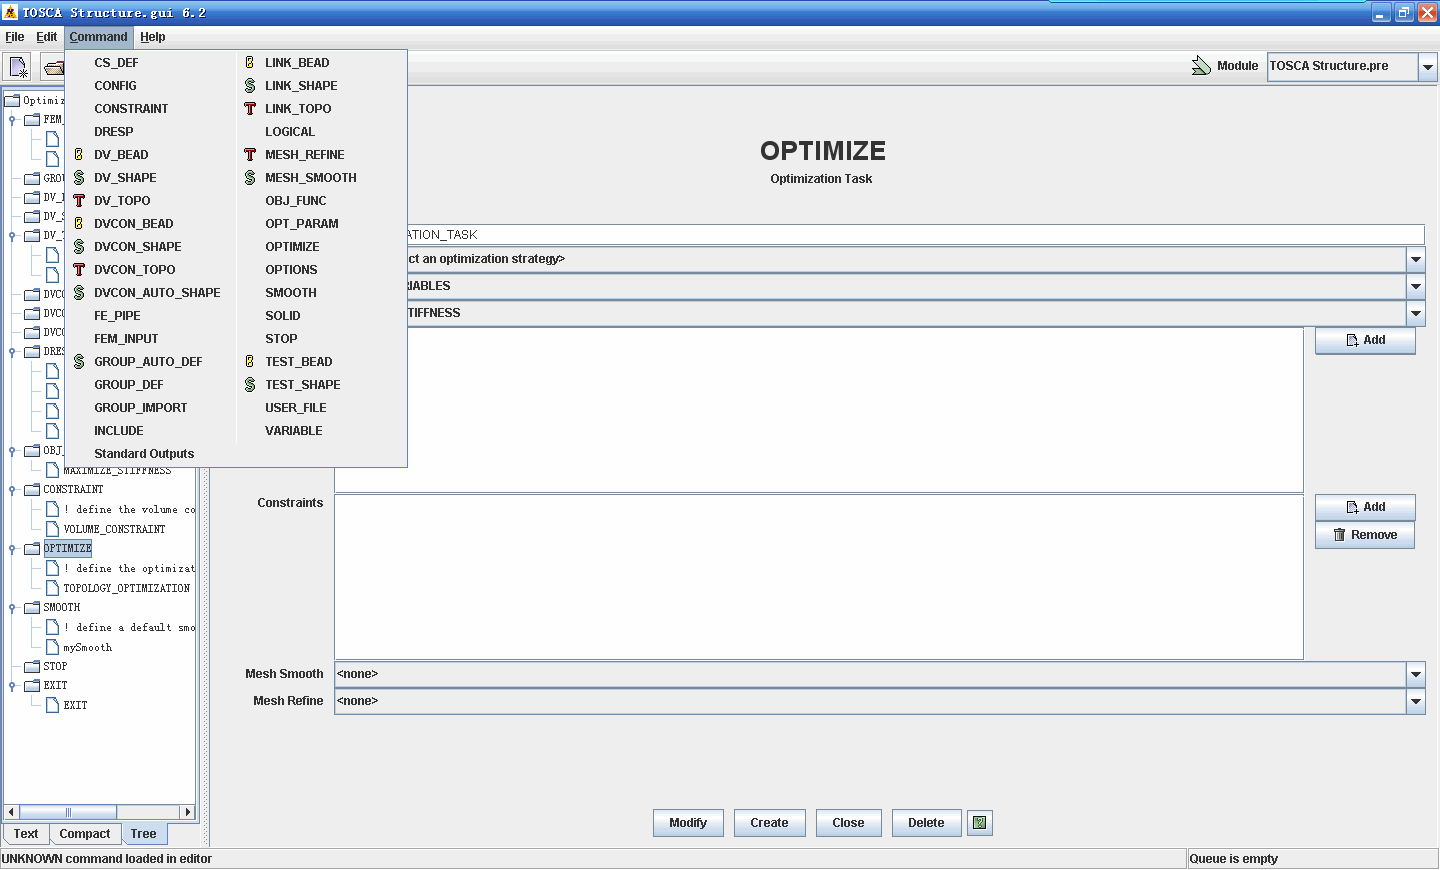Choose LINK_BEAD from the Command menu

point(296,63)
